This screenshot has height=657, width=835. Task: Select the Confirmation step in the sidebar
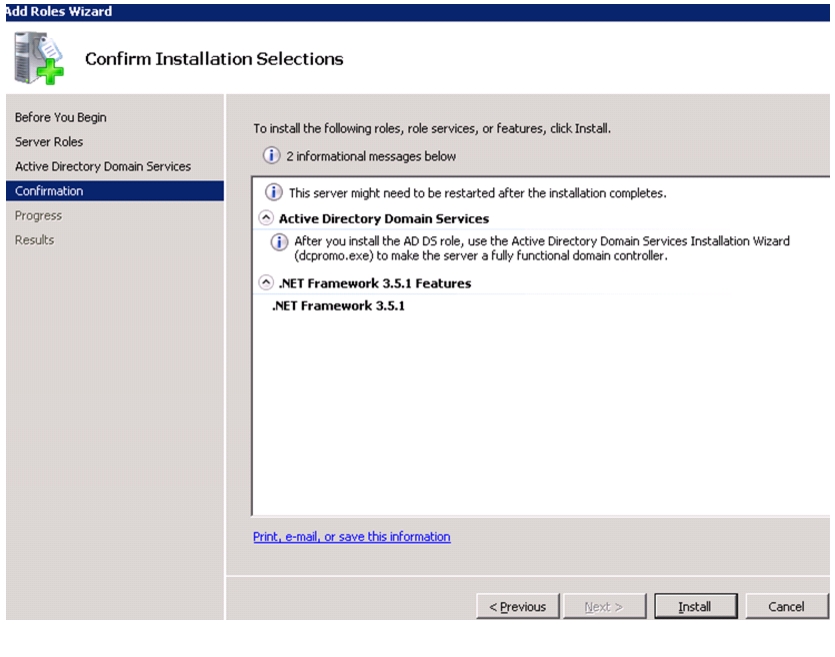tap(114, 191)
